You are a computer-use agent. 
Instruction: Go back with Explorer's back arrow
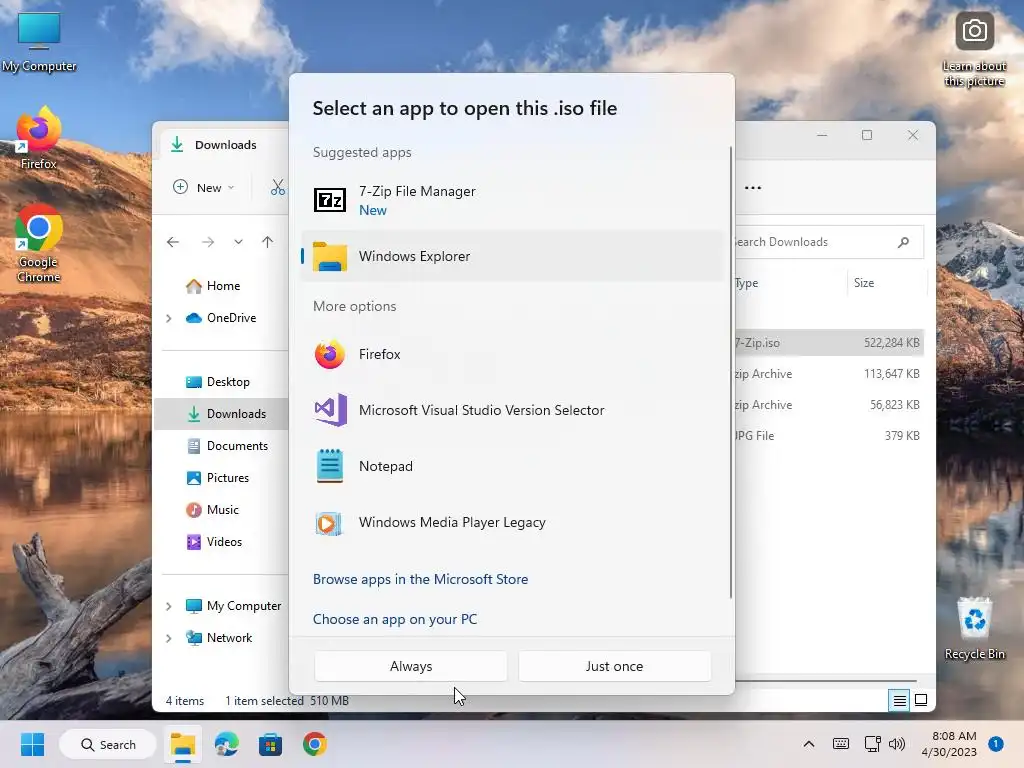pyautogui.click(x=173, y=242)
